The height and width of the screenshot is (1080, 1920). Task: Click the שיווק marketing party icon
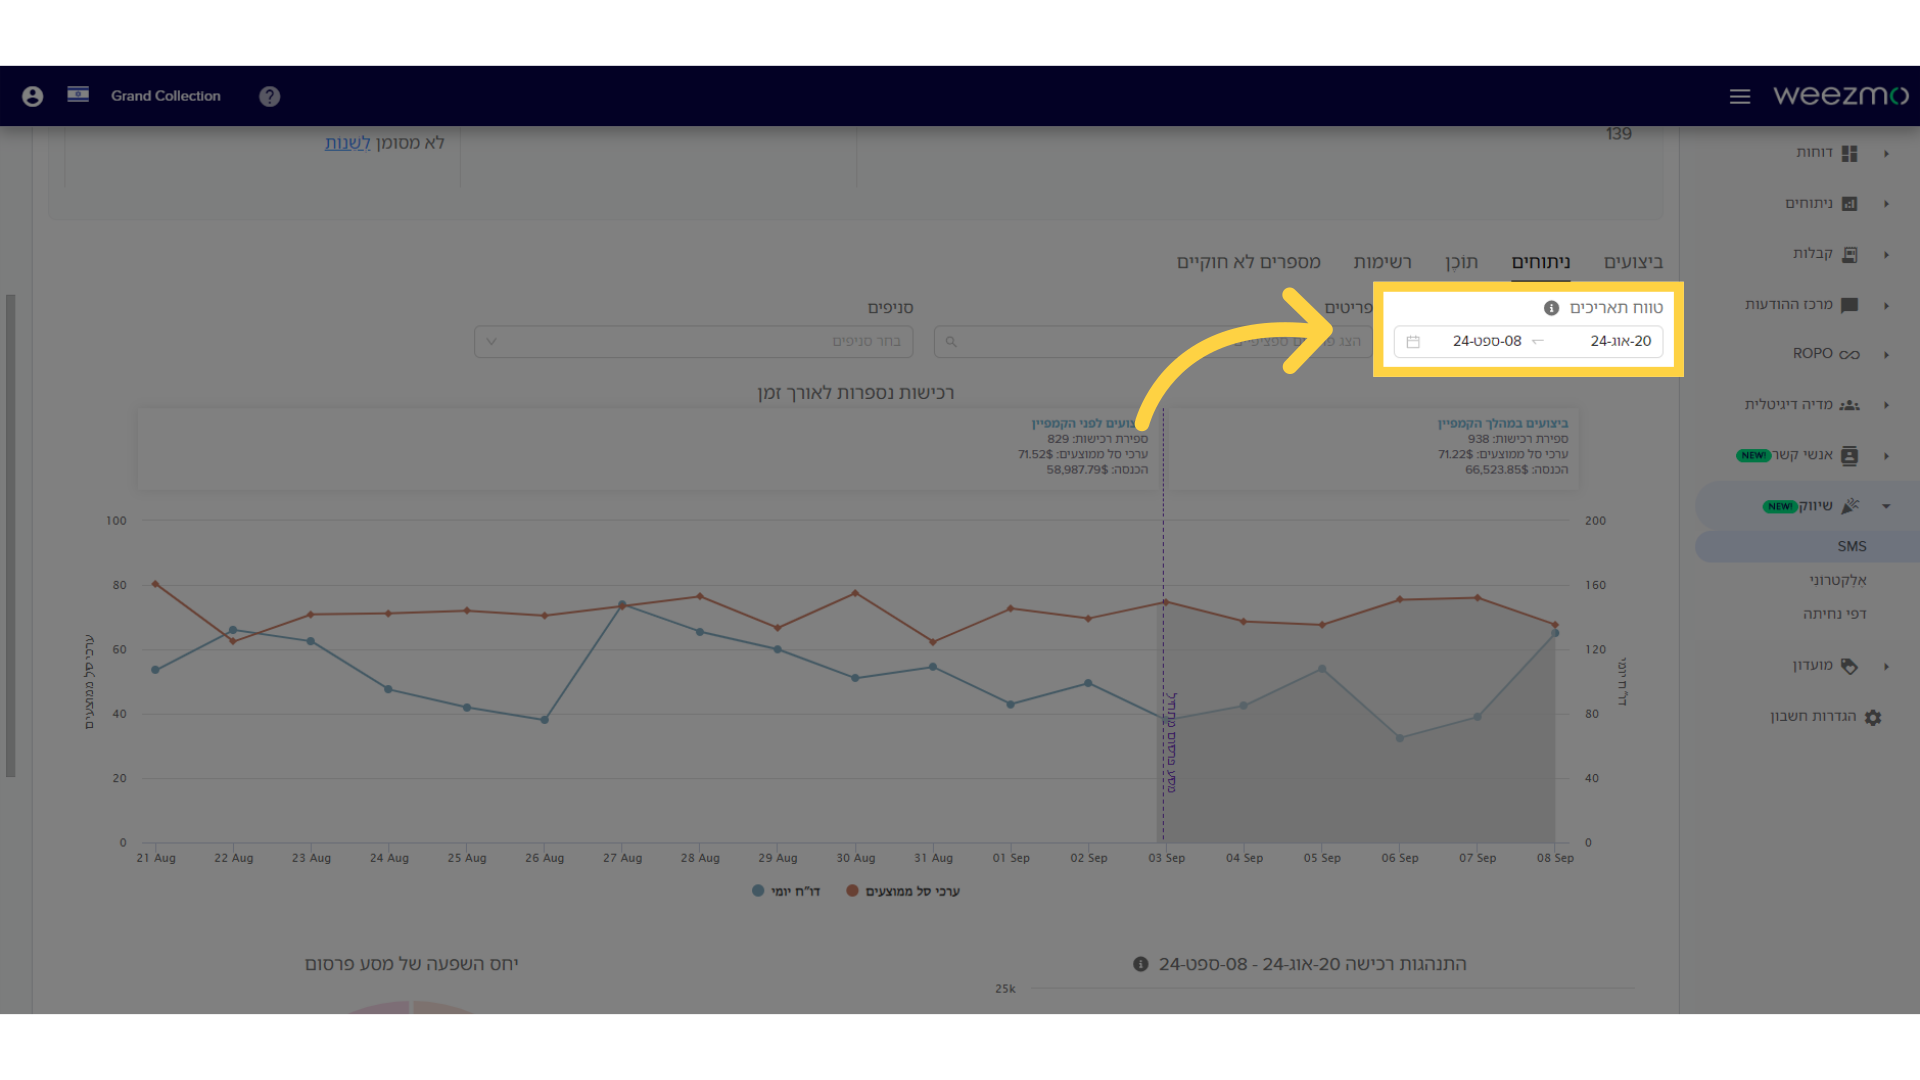pyautogui.click(x=1850, y=506)
